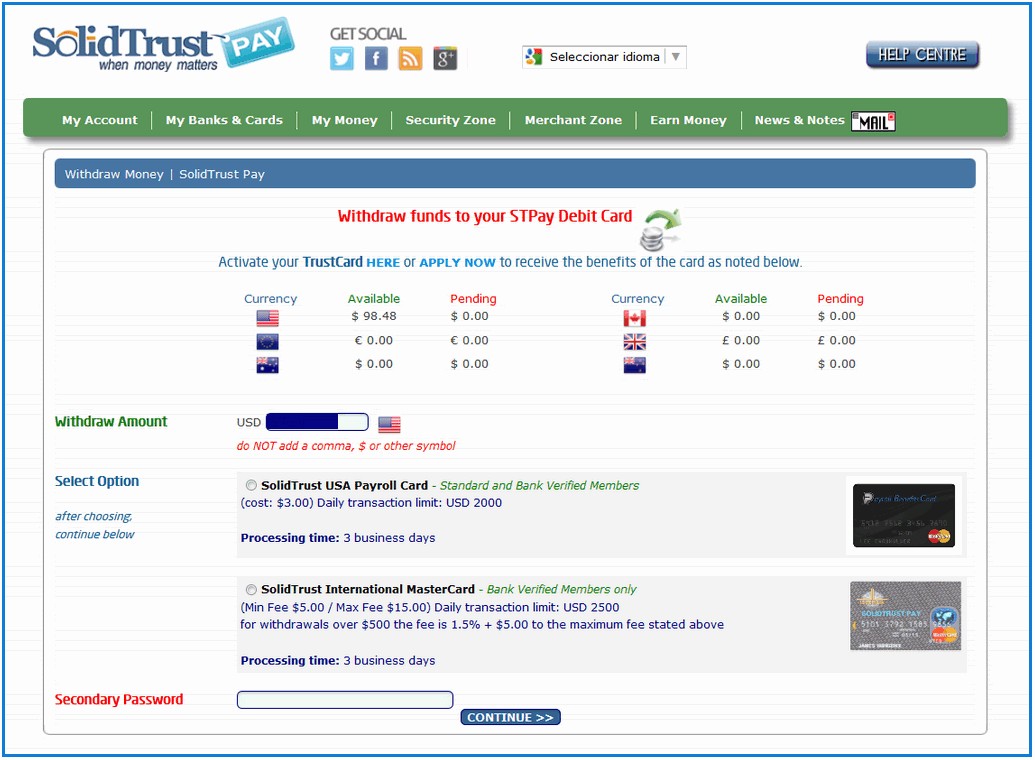Click the Australian flag icon
Viewport: 1035px width, 760px height.
pyautogui.click(x=267, y=365)
